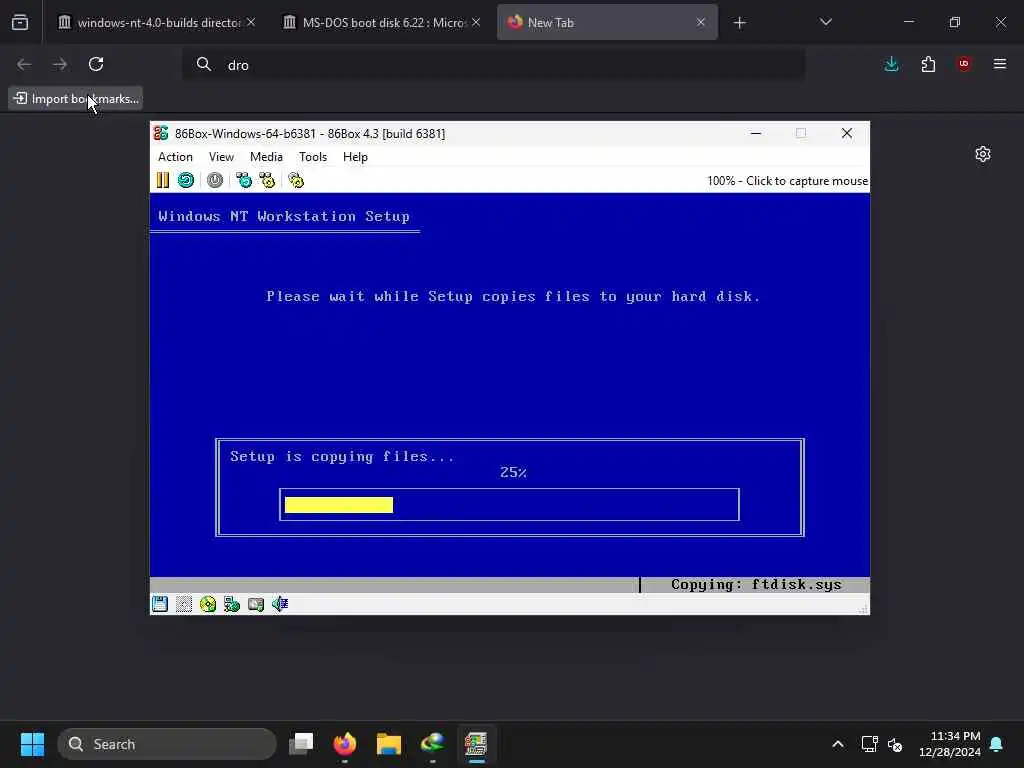Open the browser extensions icon
1024x768 pixels.
pyautogui.click(x=928, y=64)
